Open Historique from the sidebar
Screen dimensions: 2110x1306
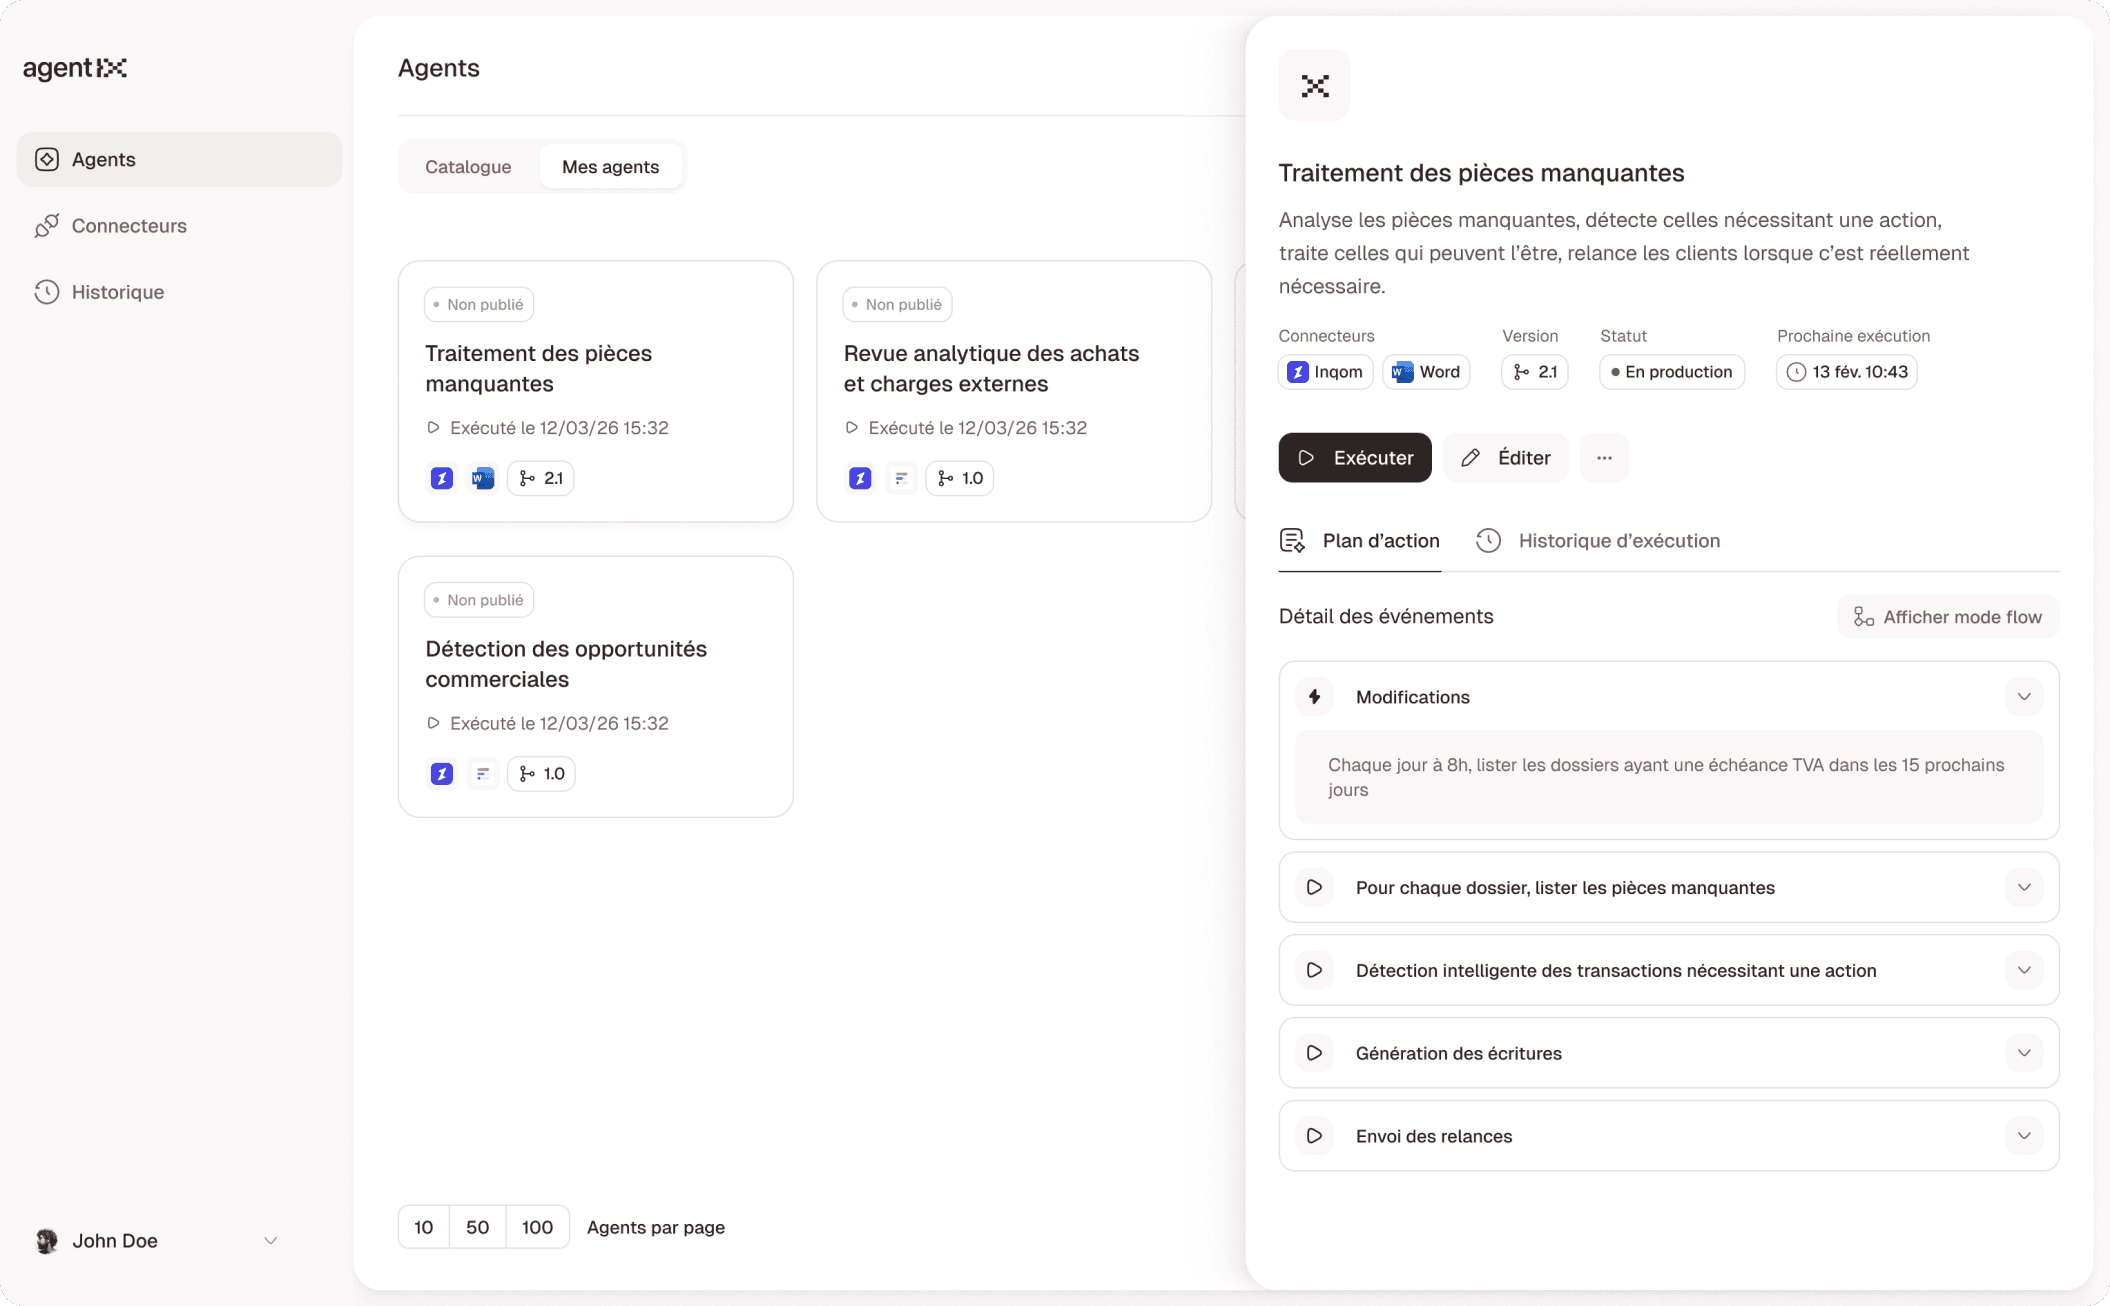(x=118, y=291)
